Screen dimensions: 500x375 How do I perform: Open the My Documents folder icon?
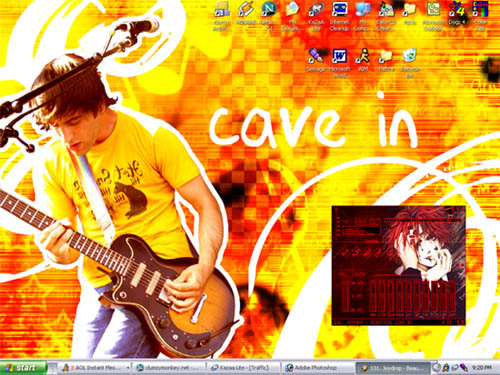(292, 16)
